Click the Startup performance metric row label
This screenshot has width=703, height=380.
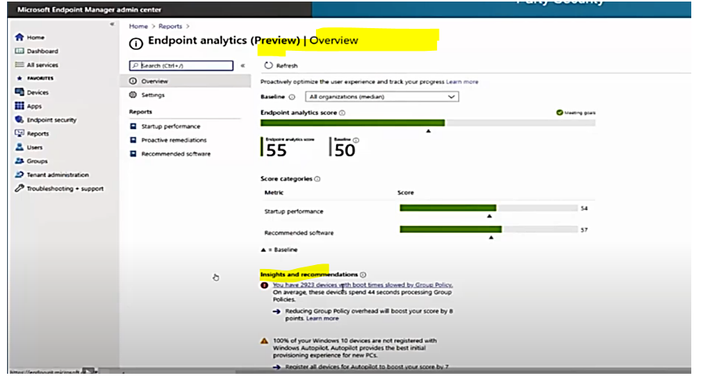tap(294, 212)
